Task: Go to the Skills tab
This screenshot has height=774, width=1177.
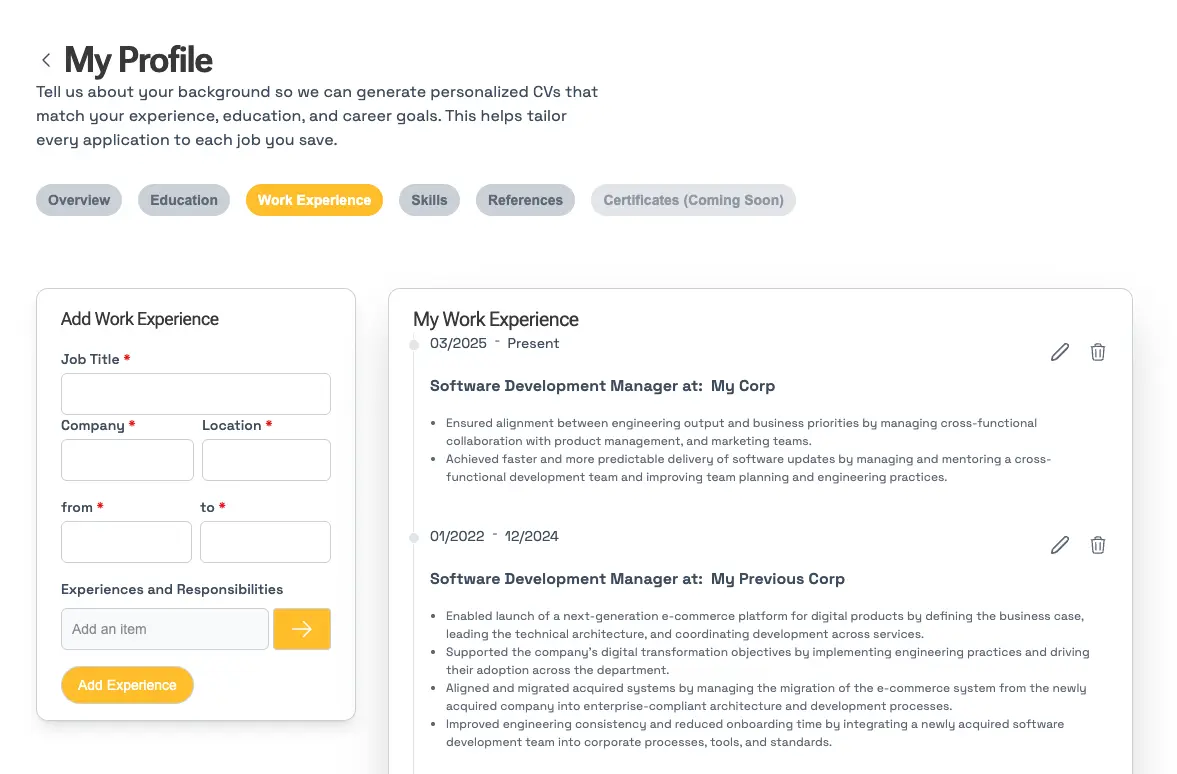Action: [x=429, y=200]
